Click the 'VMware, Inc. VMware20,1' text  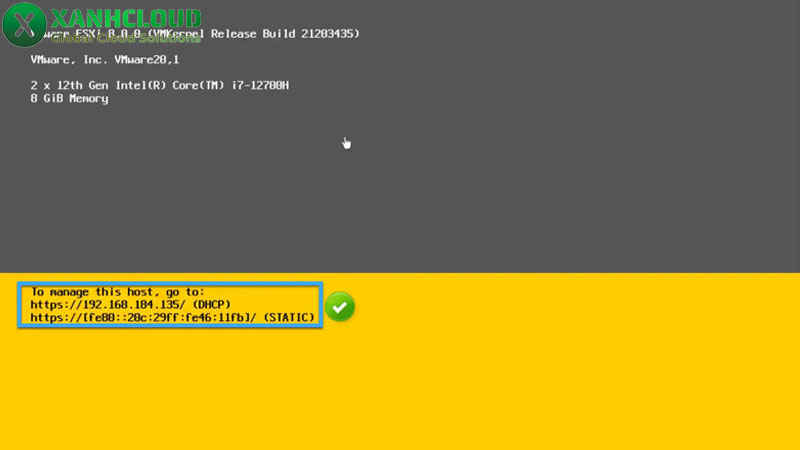click(x=105, y=60)
